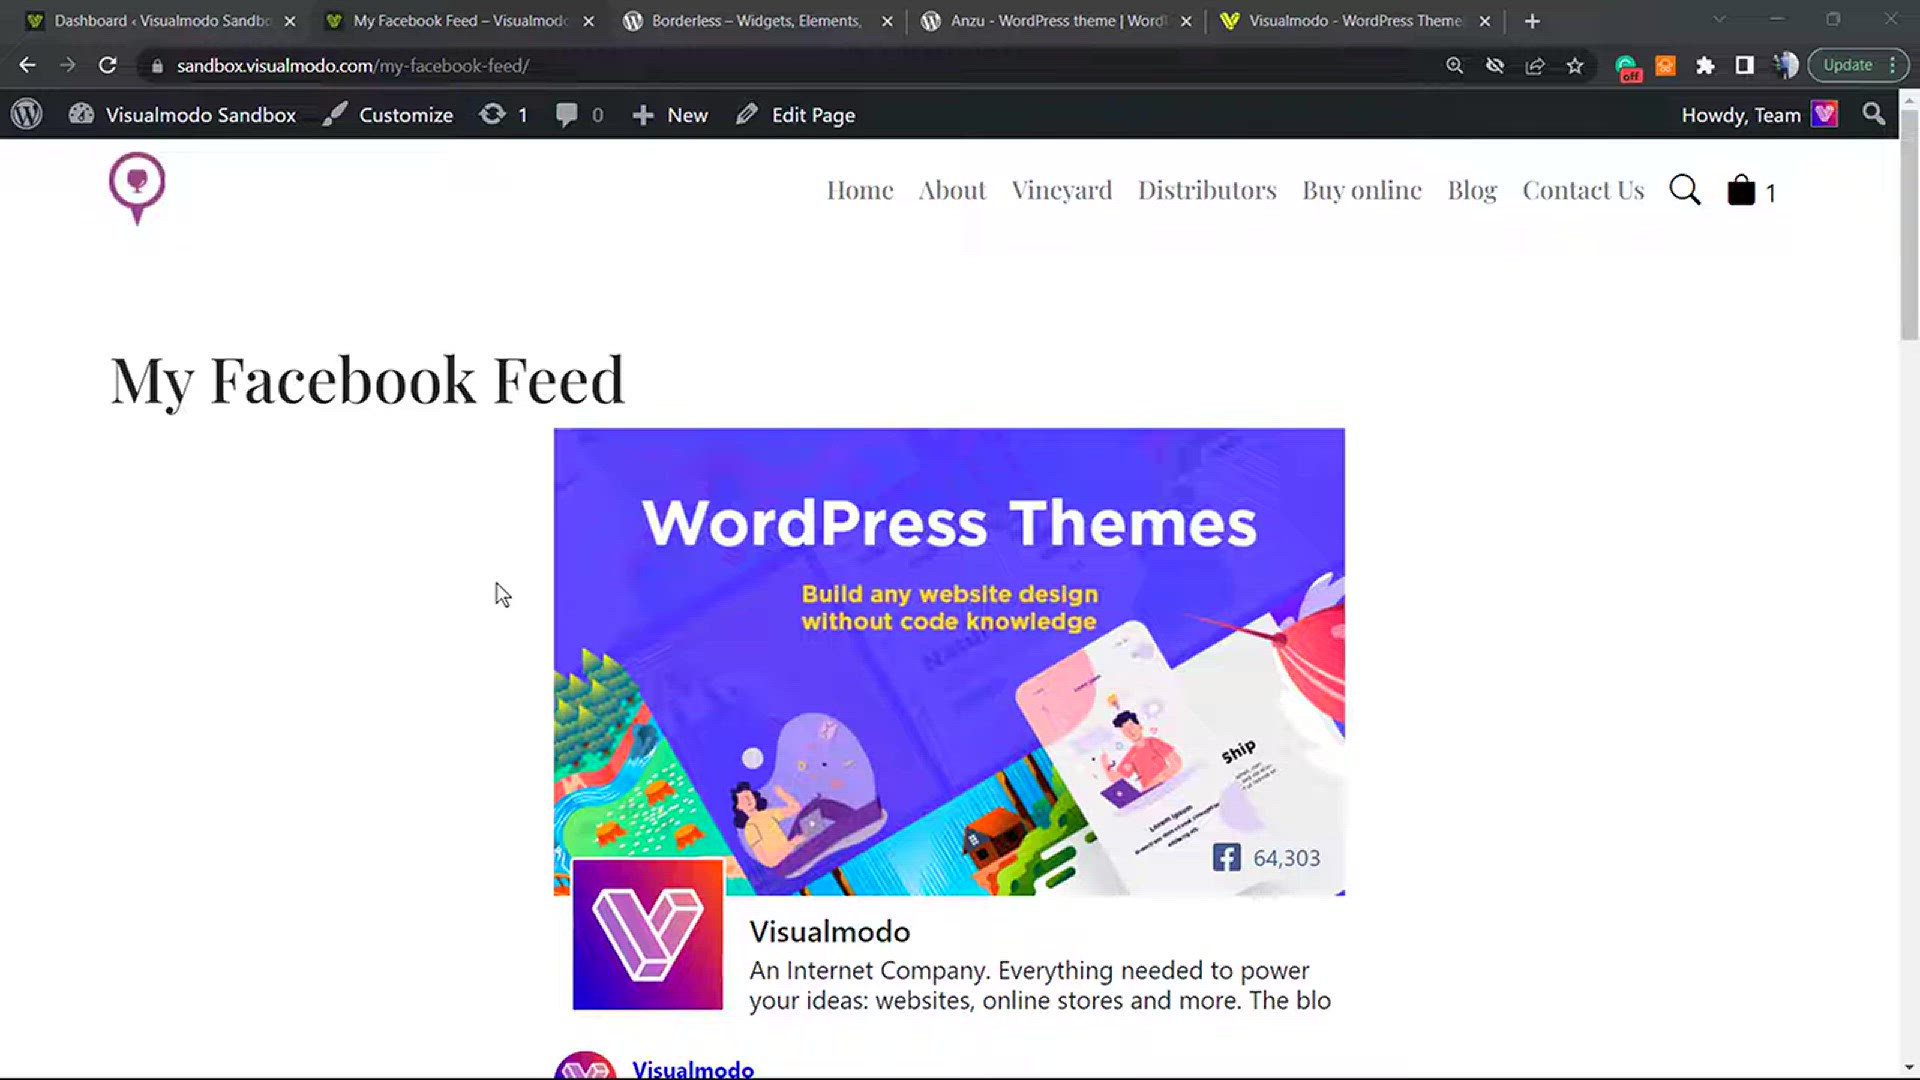The image size is (1920, 1080).
Task: Bookmark this page with the star icon
Action: 1575,65
